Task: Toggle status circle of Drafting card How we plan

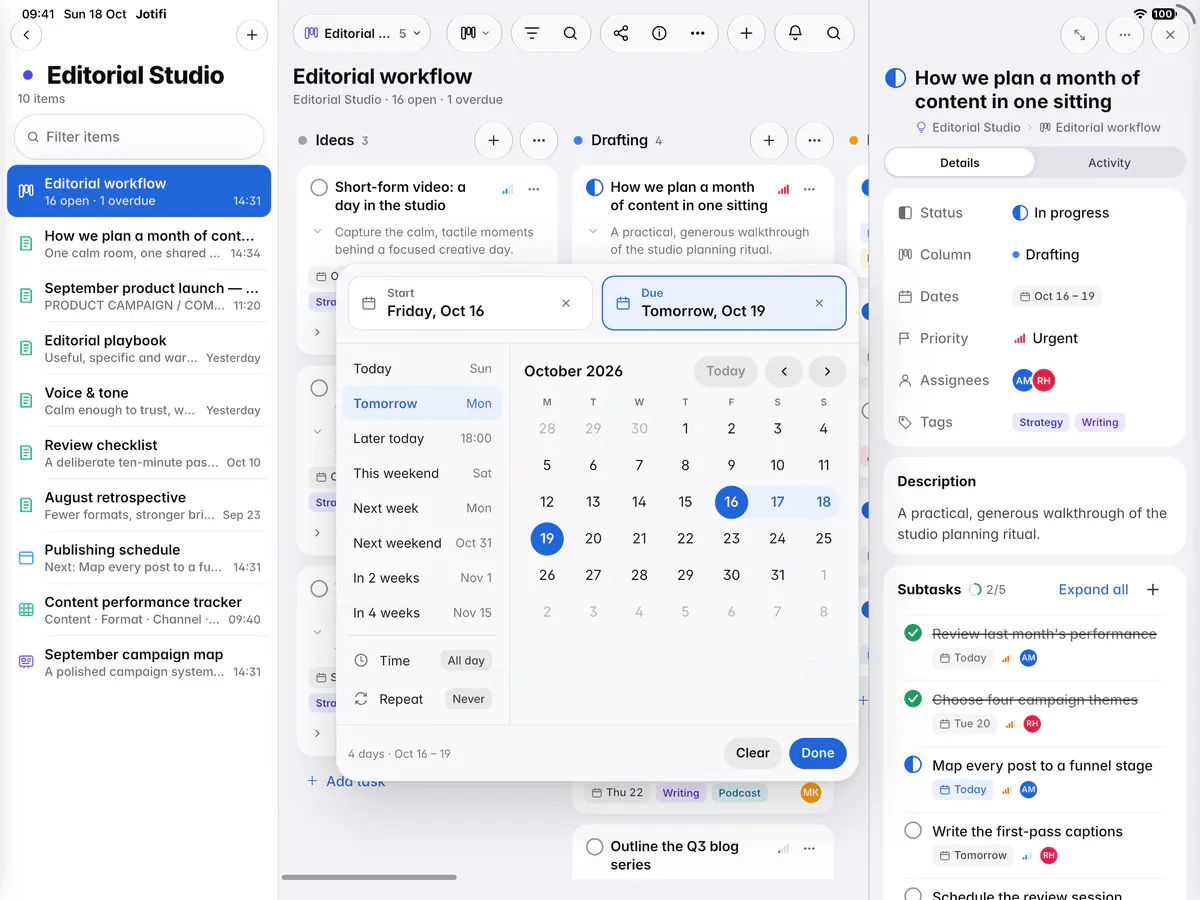Action: (594, 187)
